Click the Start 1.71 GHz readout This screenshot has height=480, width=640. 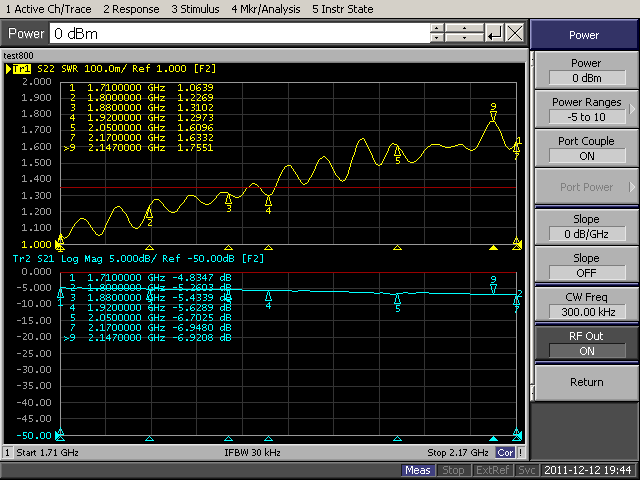[47, 453]
